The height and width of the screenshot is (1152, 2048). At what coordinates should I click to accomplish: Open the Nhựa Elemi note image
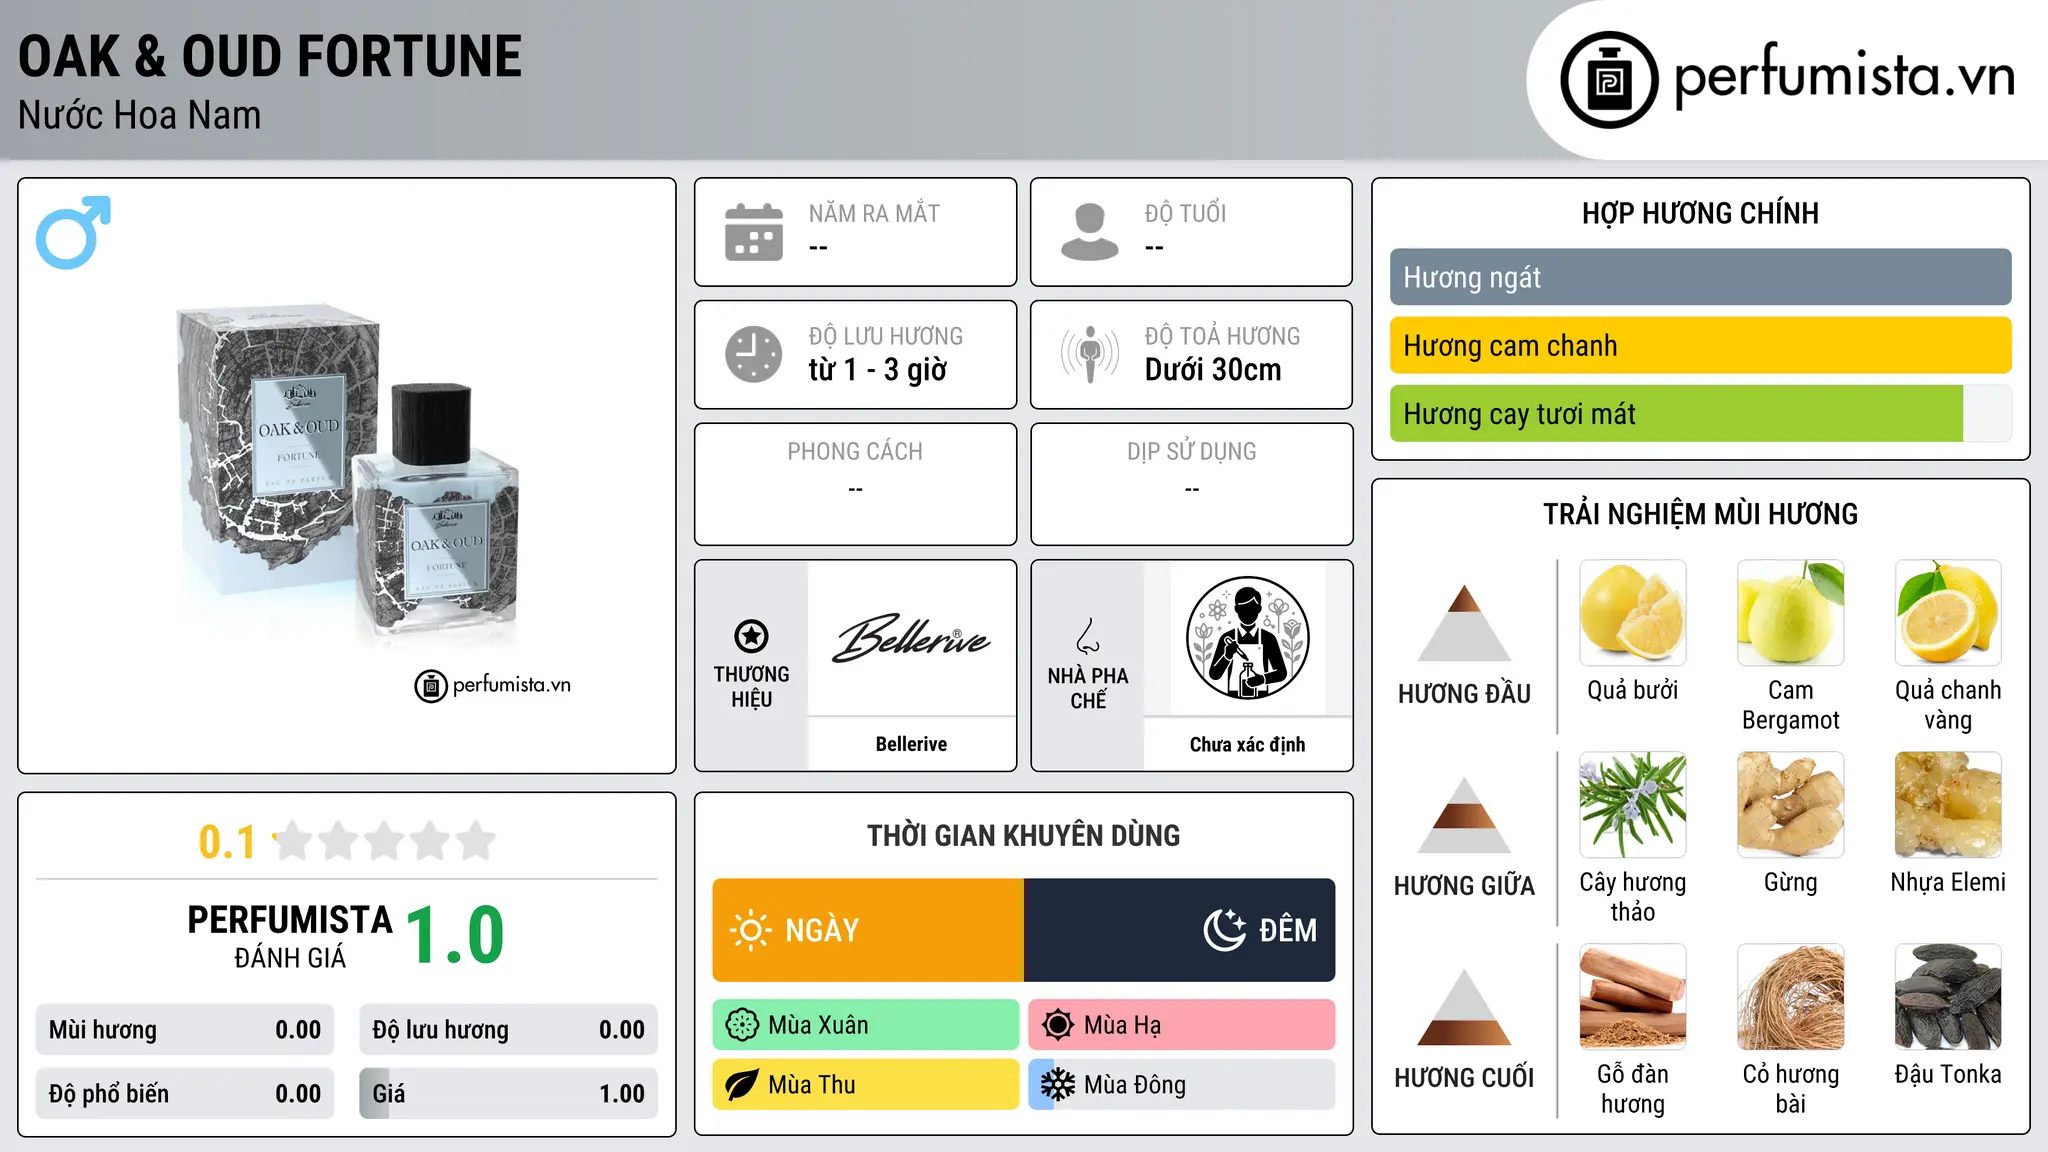1948,805
